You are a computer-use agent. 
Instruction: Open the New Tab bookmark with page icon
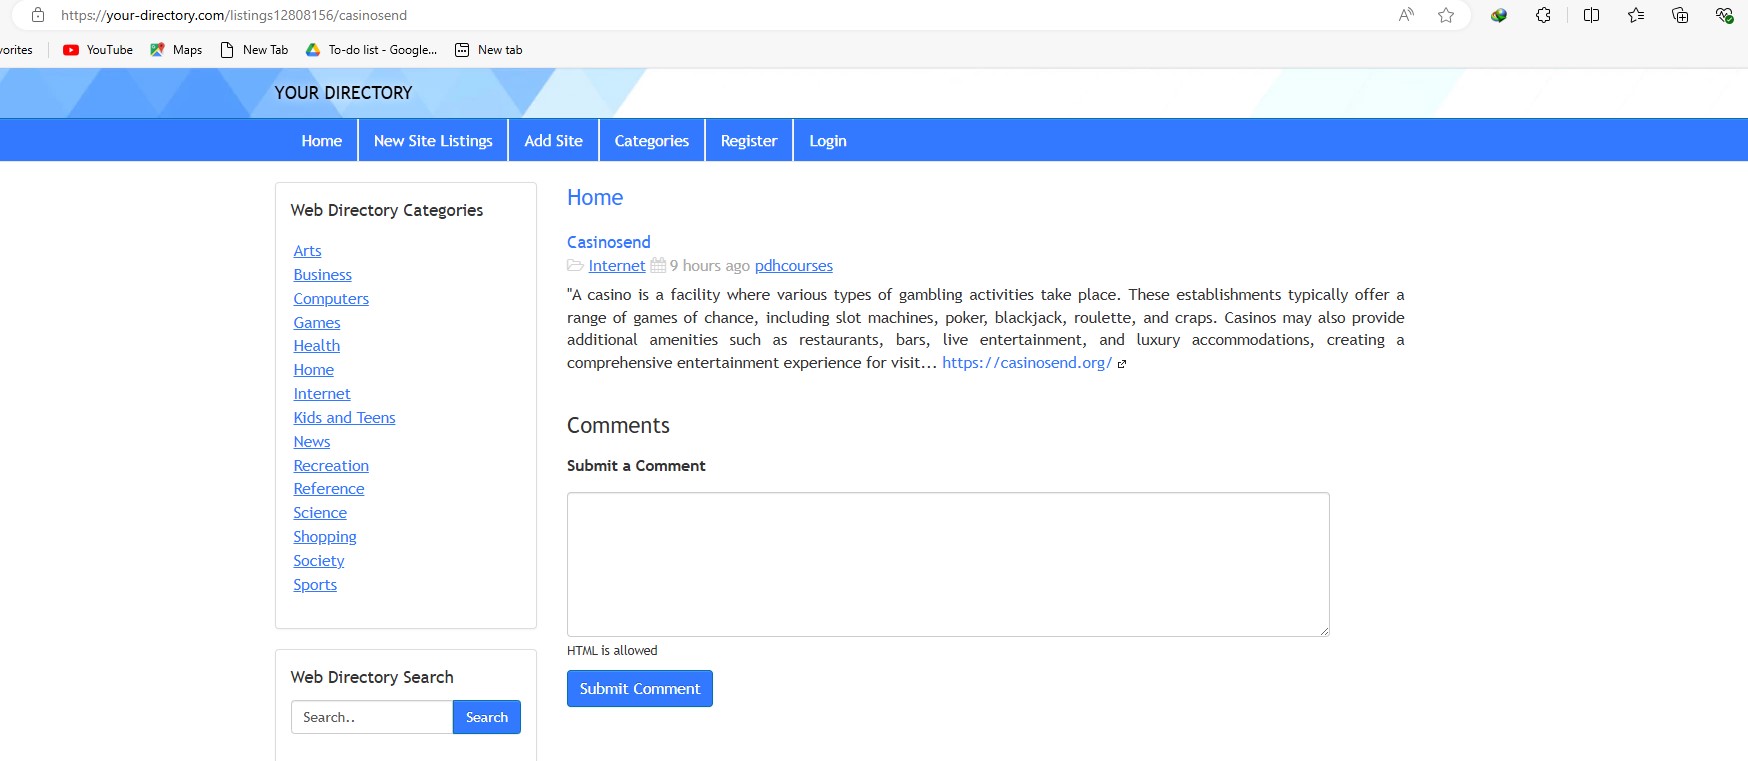pyautogui.click(x=254, y=50)
